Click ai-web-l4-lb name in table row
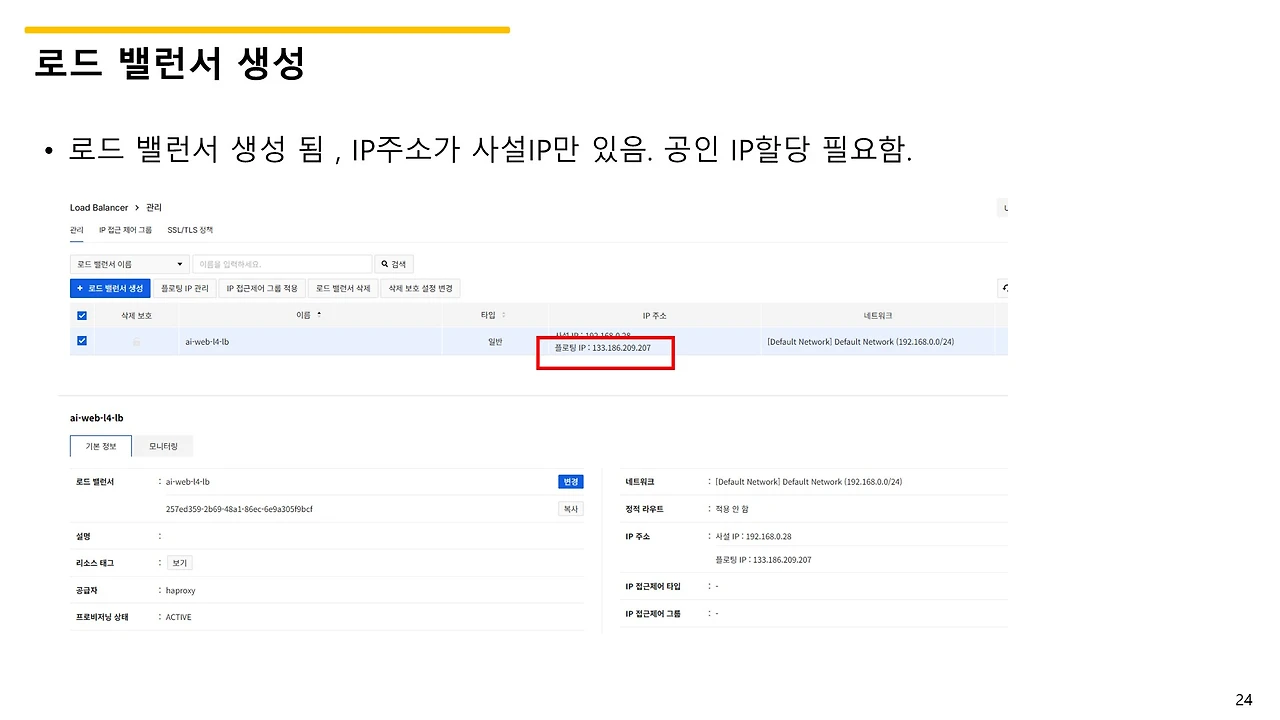This screenshot has height=720, width=1280. click(207, 341)
